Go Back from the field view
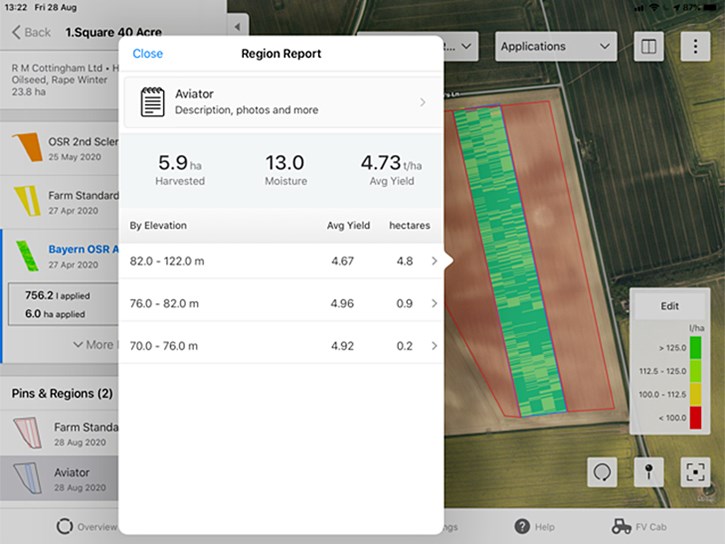Screen dimensions: 725x544 tap(31, 32)
